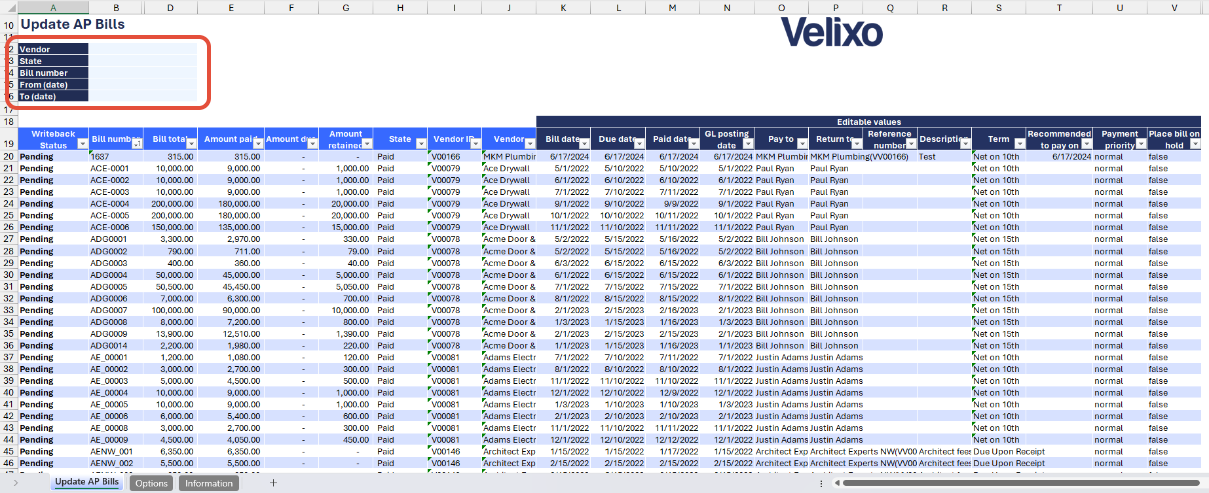Select row 33 header
The width and height of the screenshot is (1209, 493).
pos(8,310)
